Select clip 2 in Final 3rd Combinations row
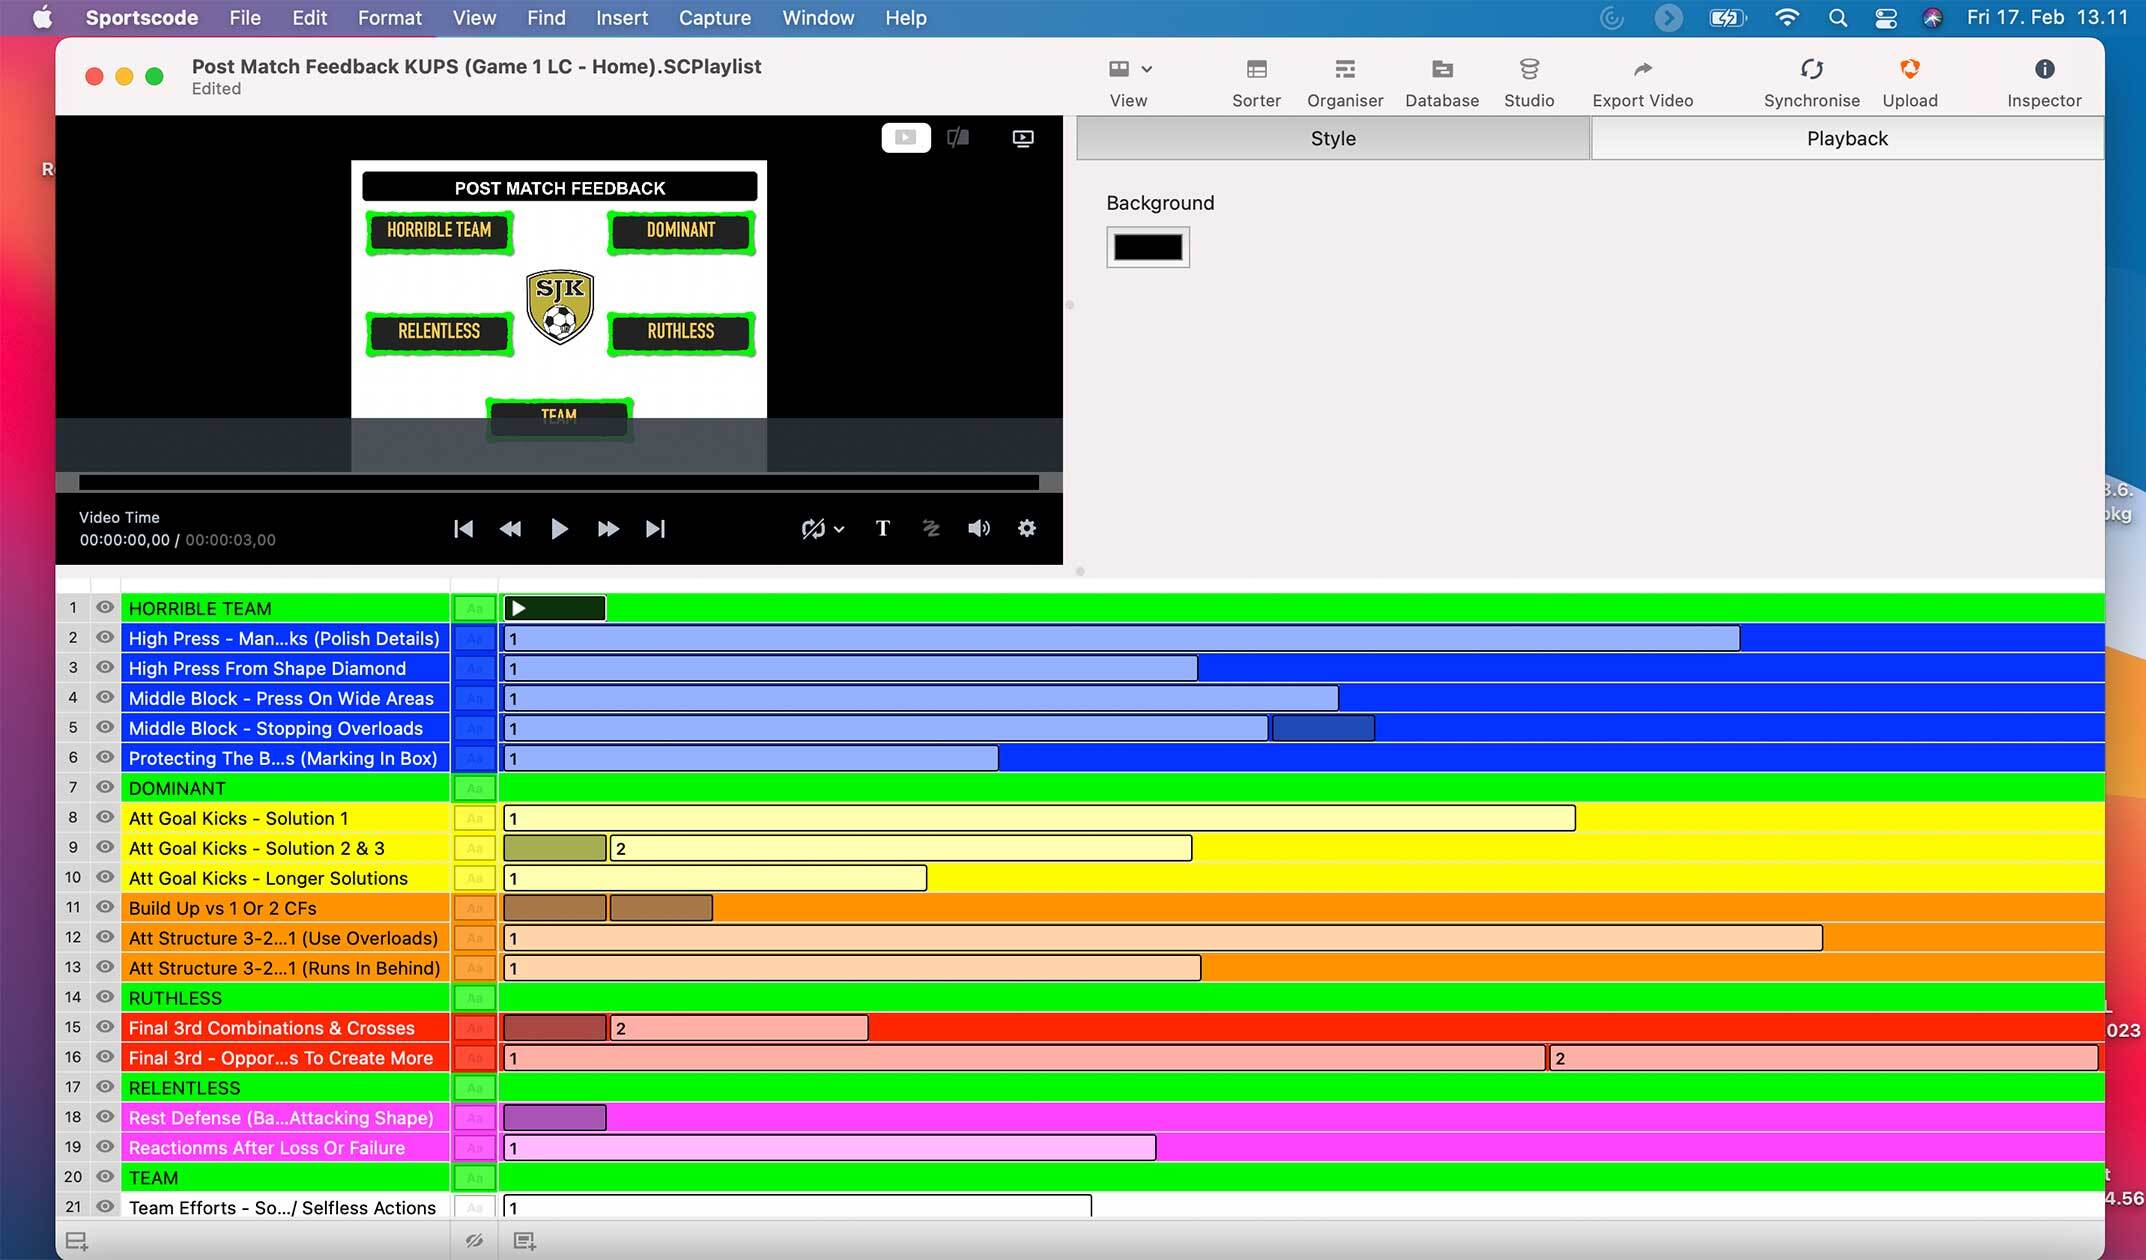 738,1028
